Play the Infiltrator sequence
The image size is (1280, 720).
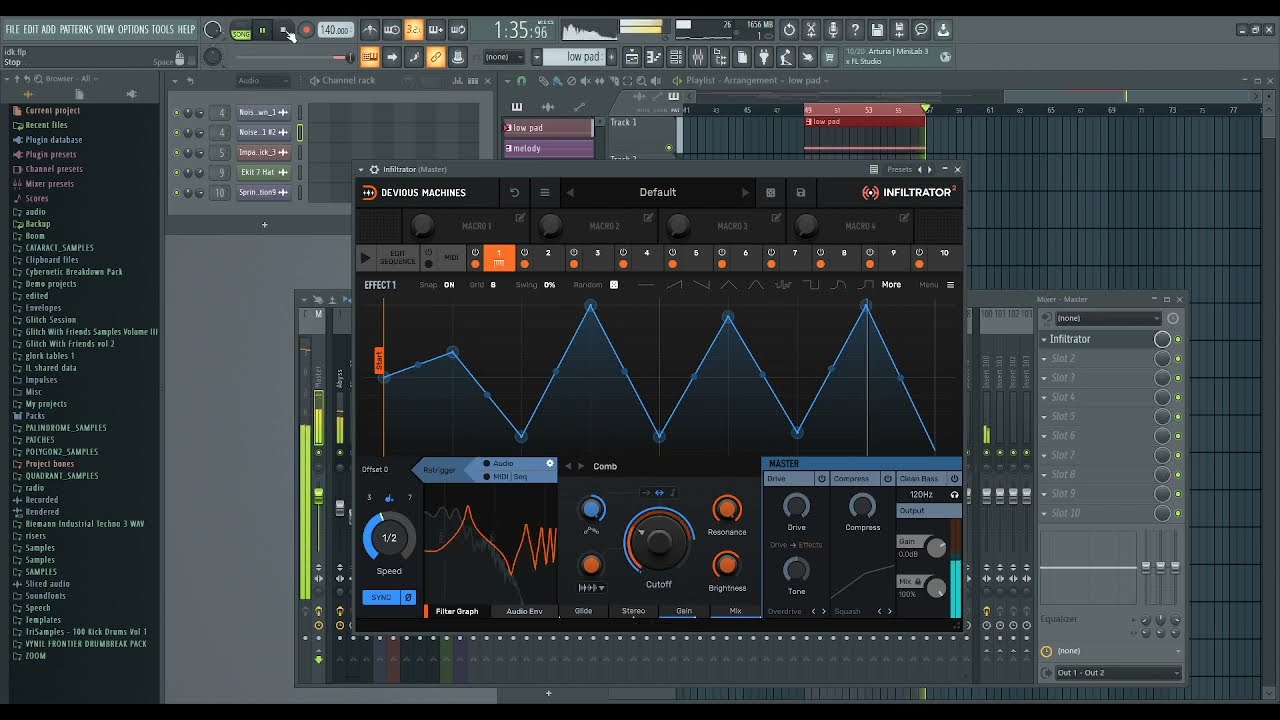[x=365, y=258]
